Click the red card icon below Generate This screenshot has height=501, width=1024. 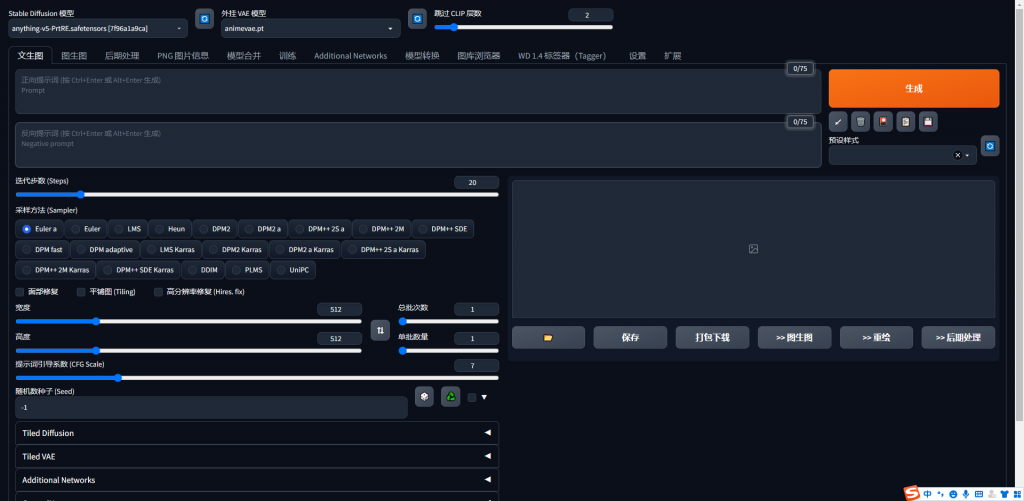883,121
